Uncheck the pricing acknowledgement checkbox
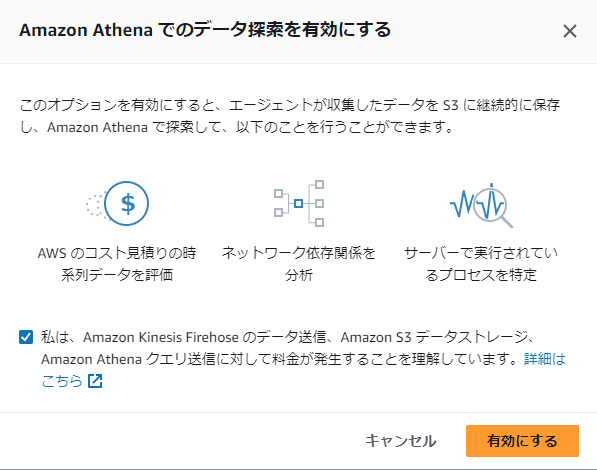Screen dimensions: 597x470 26,337
